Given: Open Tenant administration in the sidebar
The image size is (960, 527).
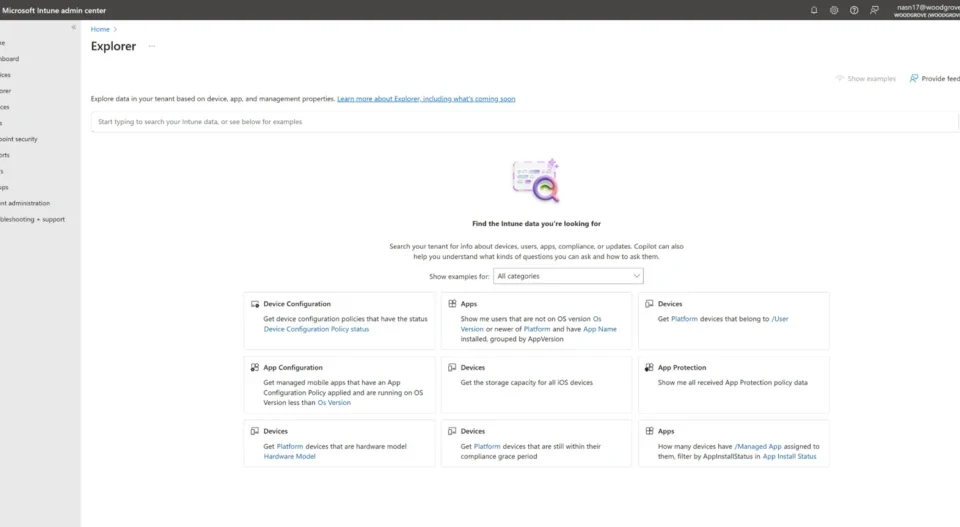Looking at the screenshot, I should pyautogui.click(x=25, y=203).
